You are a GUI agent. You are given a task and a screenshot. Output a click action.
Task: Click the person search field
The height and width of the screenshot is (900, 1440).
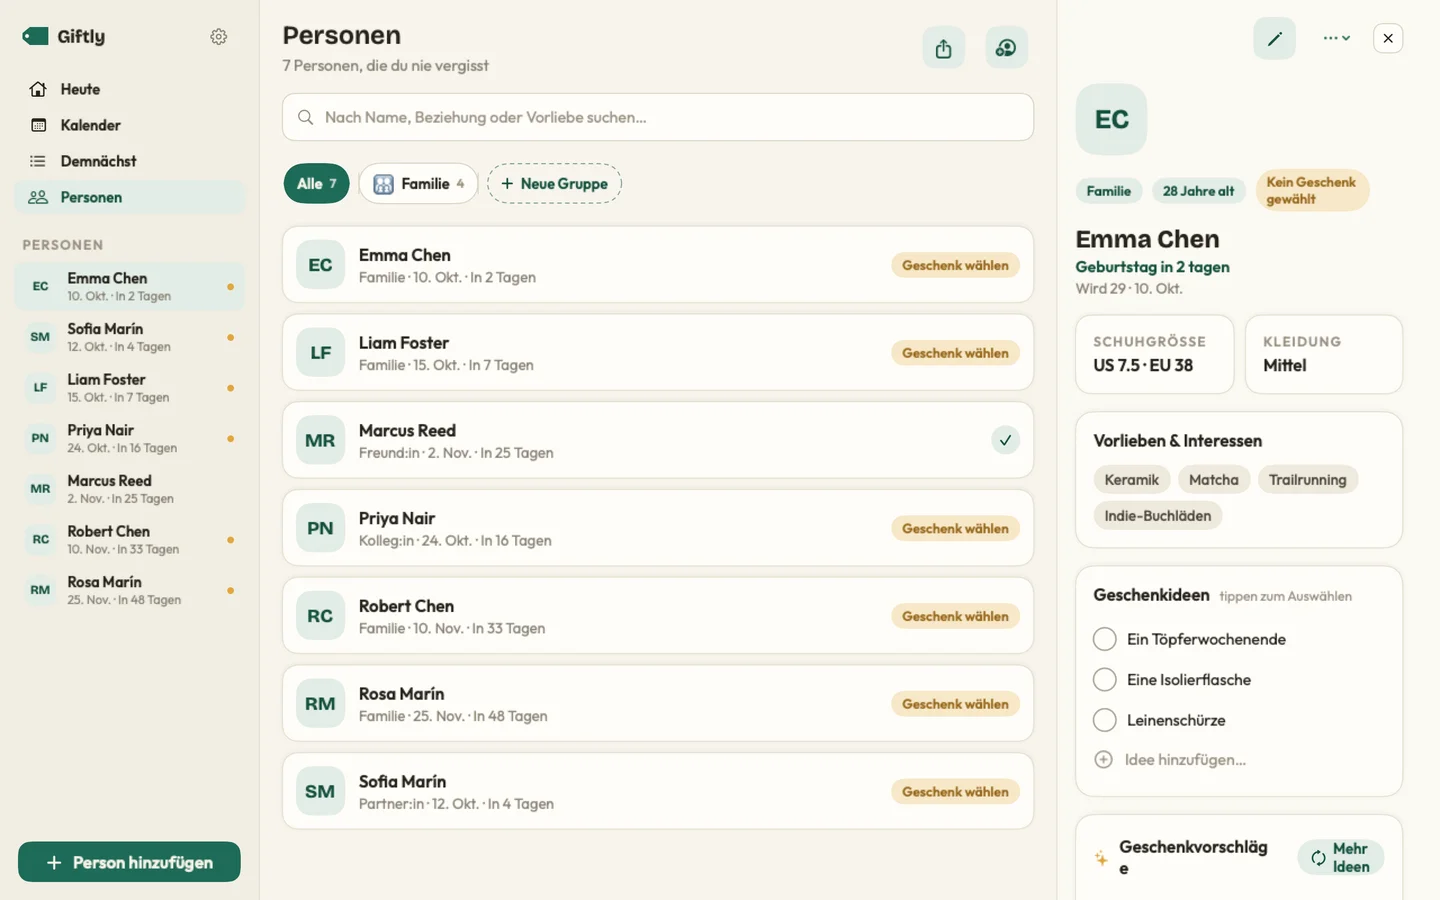[658, 117]
